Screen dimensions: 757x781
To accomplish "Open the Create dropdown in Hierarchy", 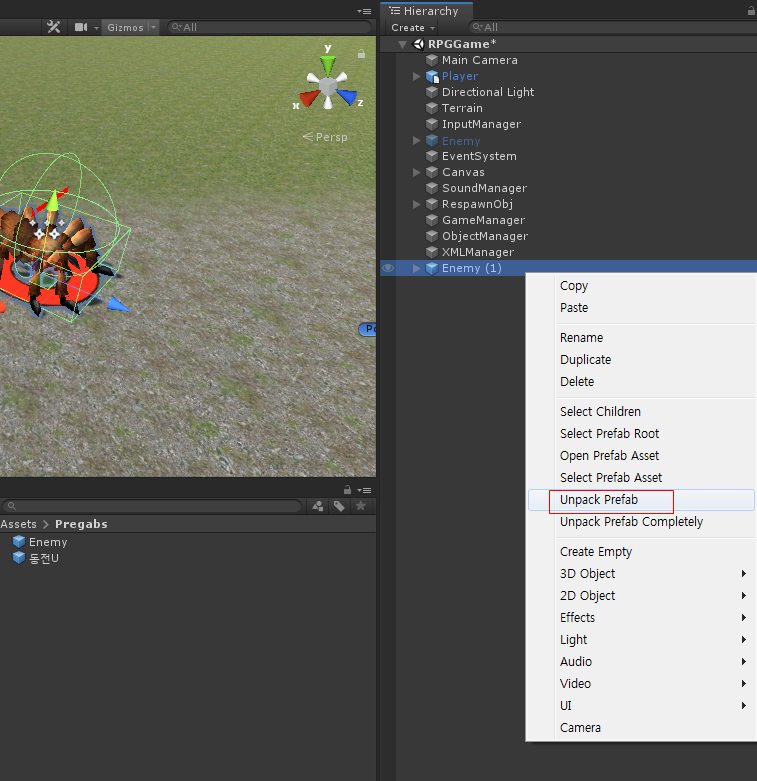I will coord(413,28).
